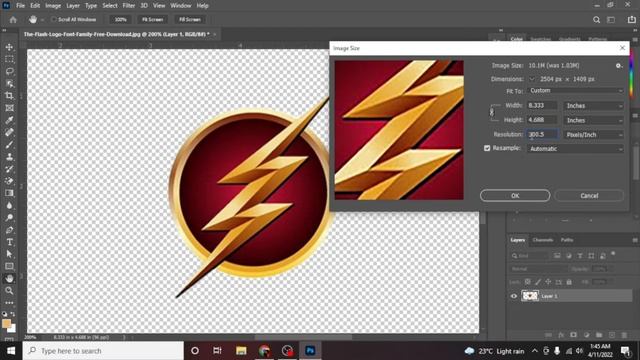640x360 pixels.
Task: Select the Brush tool
Action: click(9, 144)
